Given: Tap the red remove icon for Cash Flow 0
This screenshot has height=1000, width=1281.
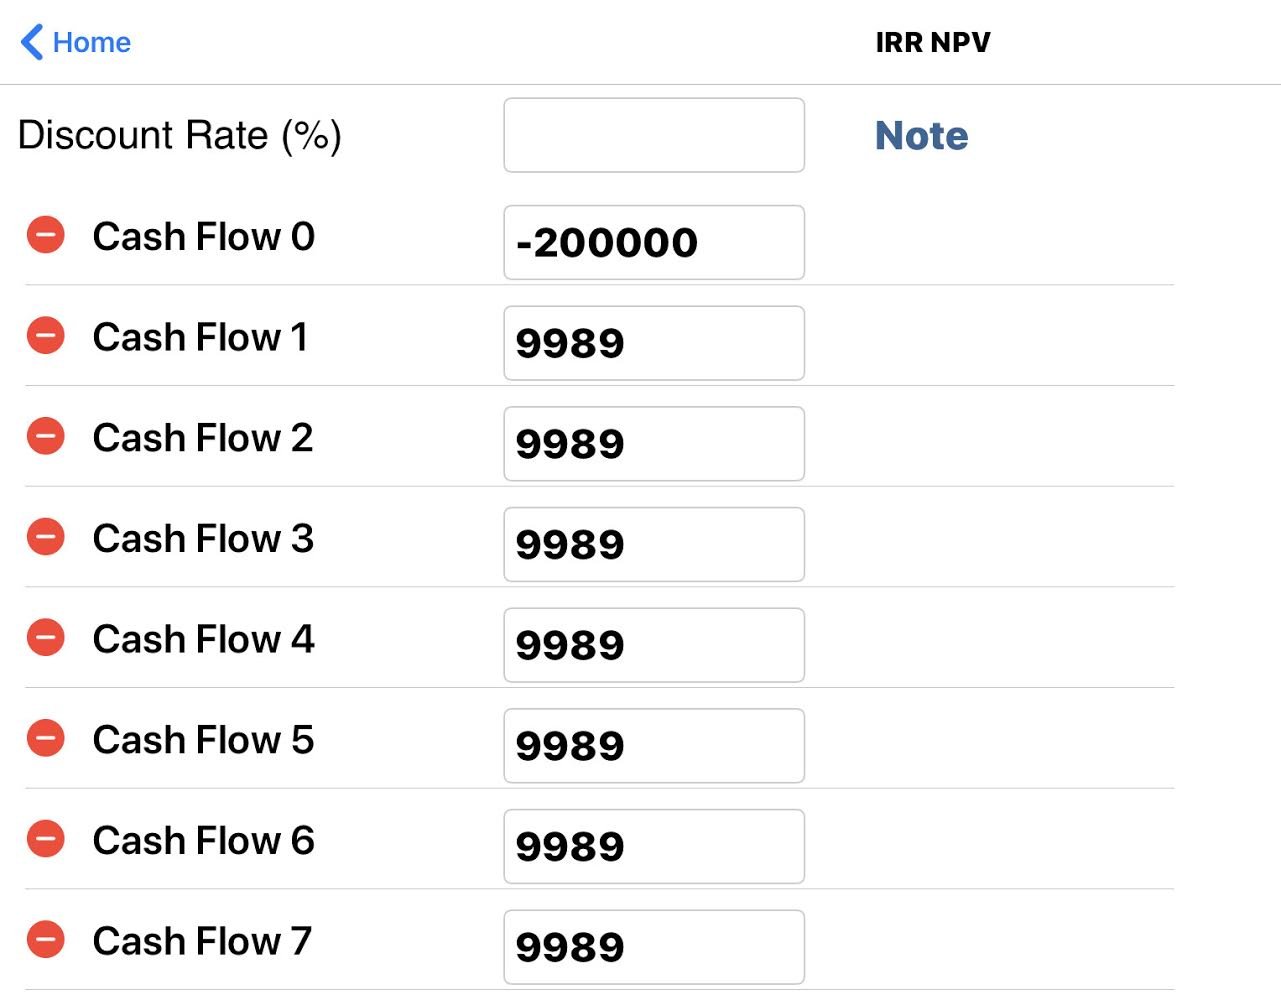Looking at the screenshot, I should tap(46, 235).
